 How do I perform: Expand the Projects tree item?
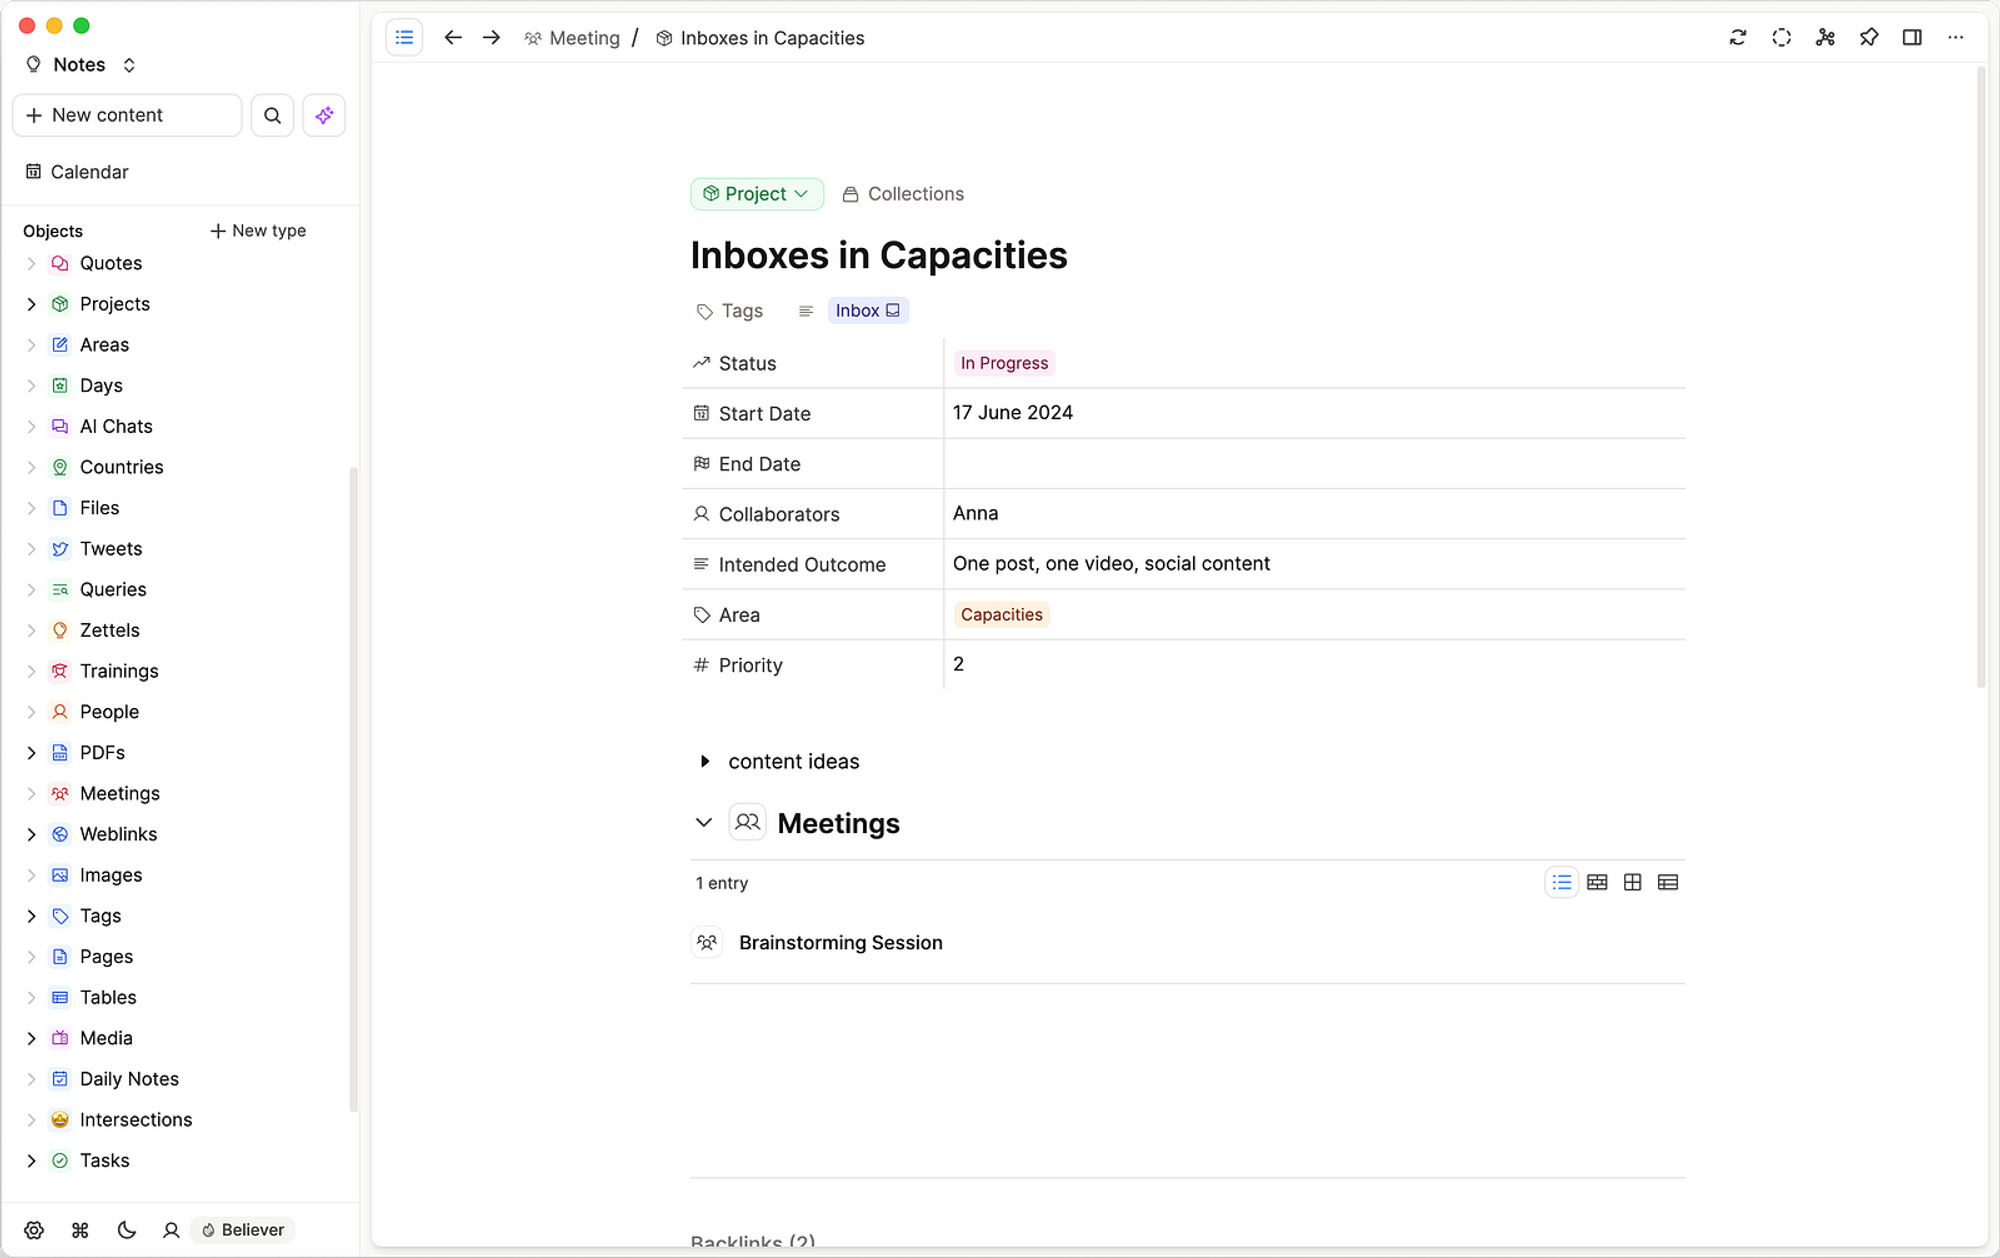point(31,304)
